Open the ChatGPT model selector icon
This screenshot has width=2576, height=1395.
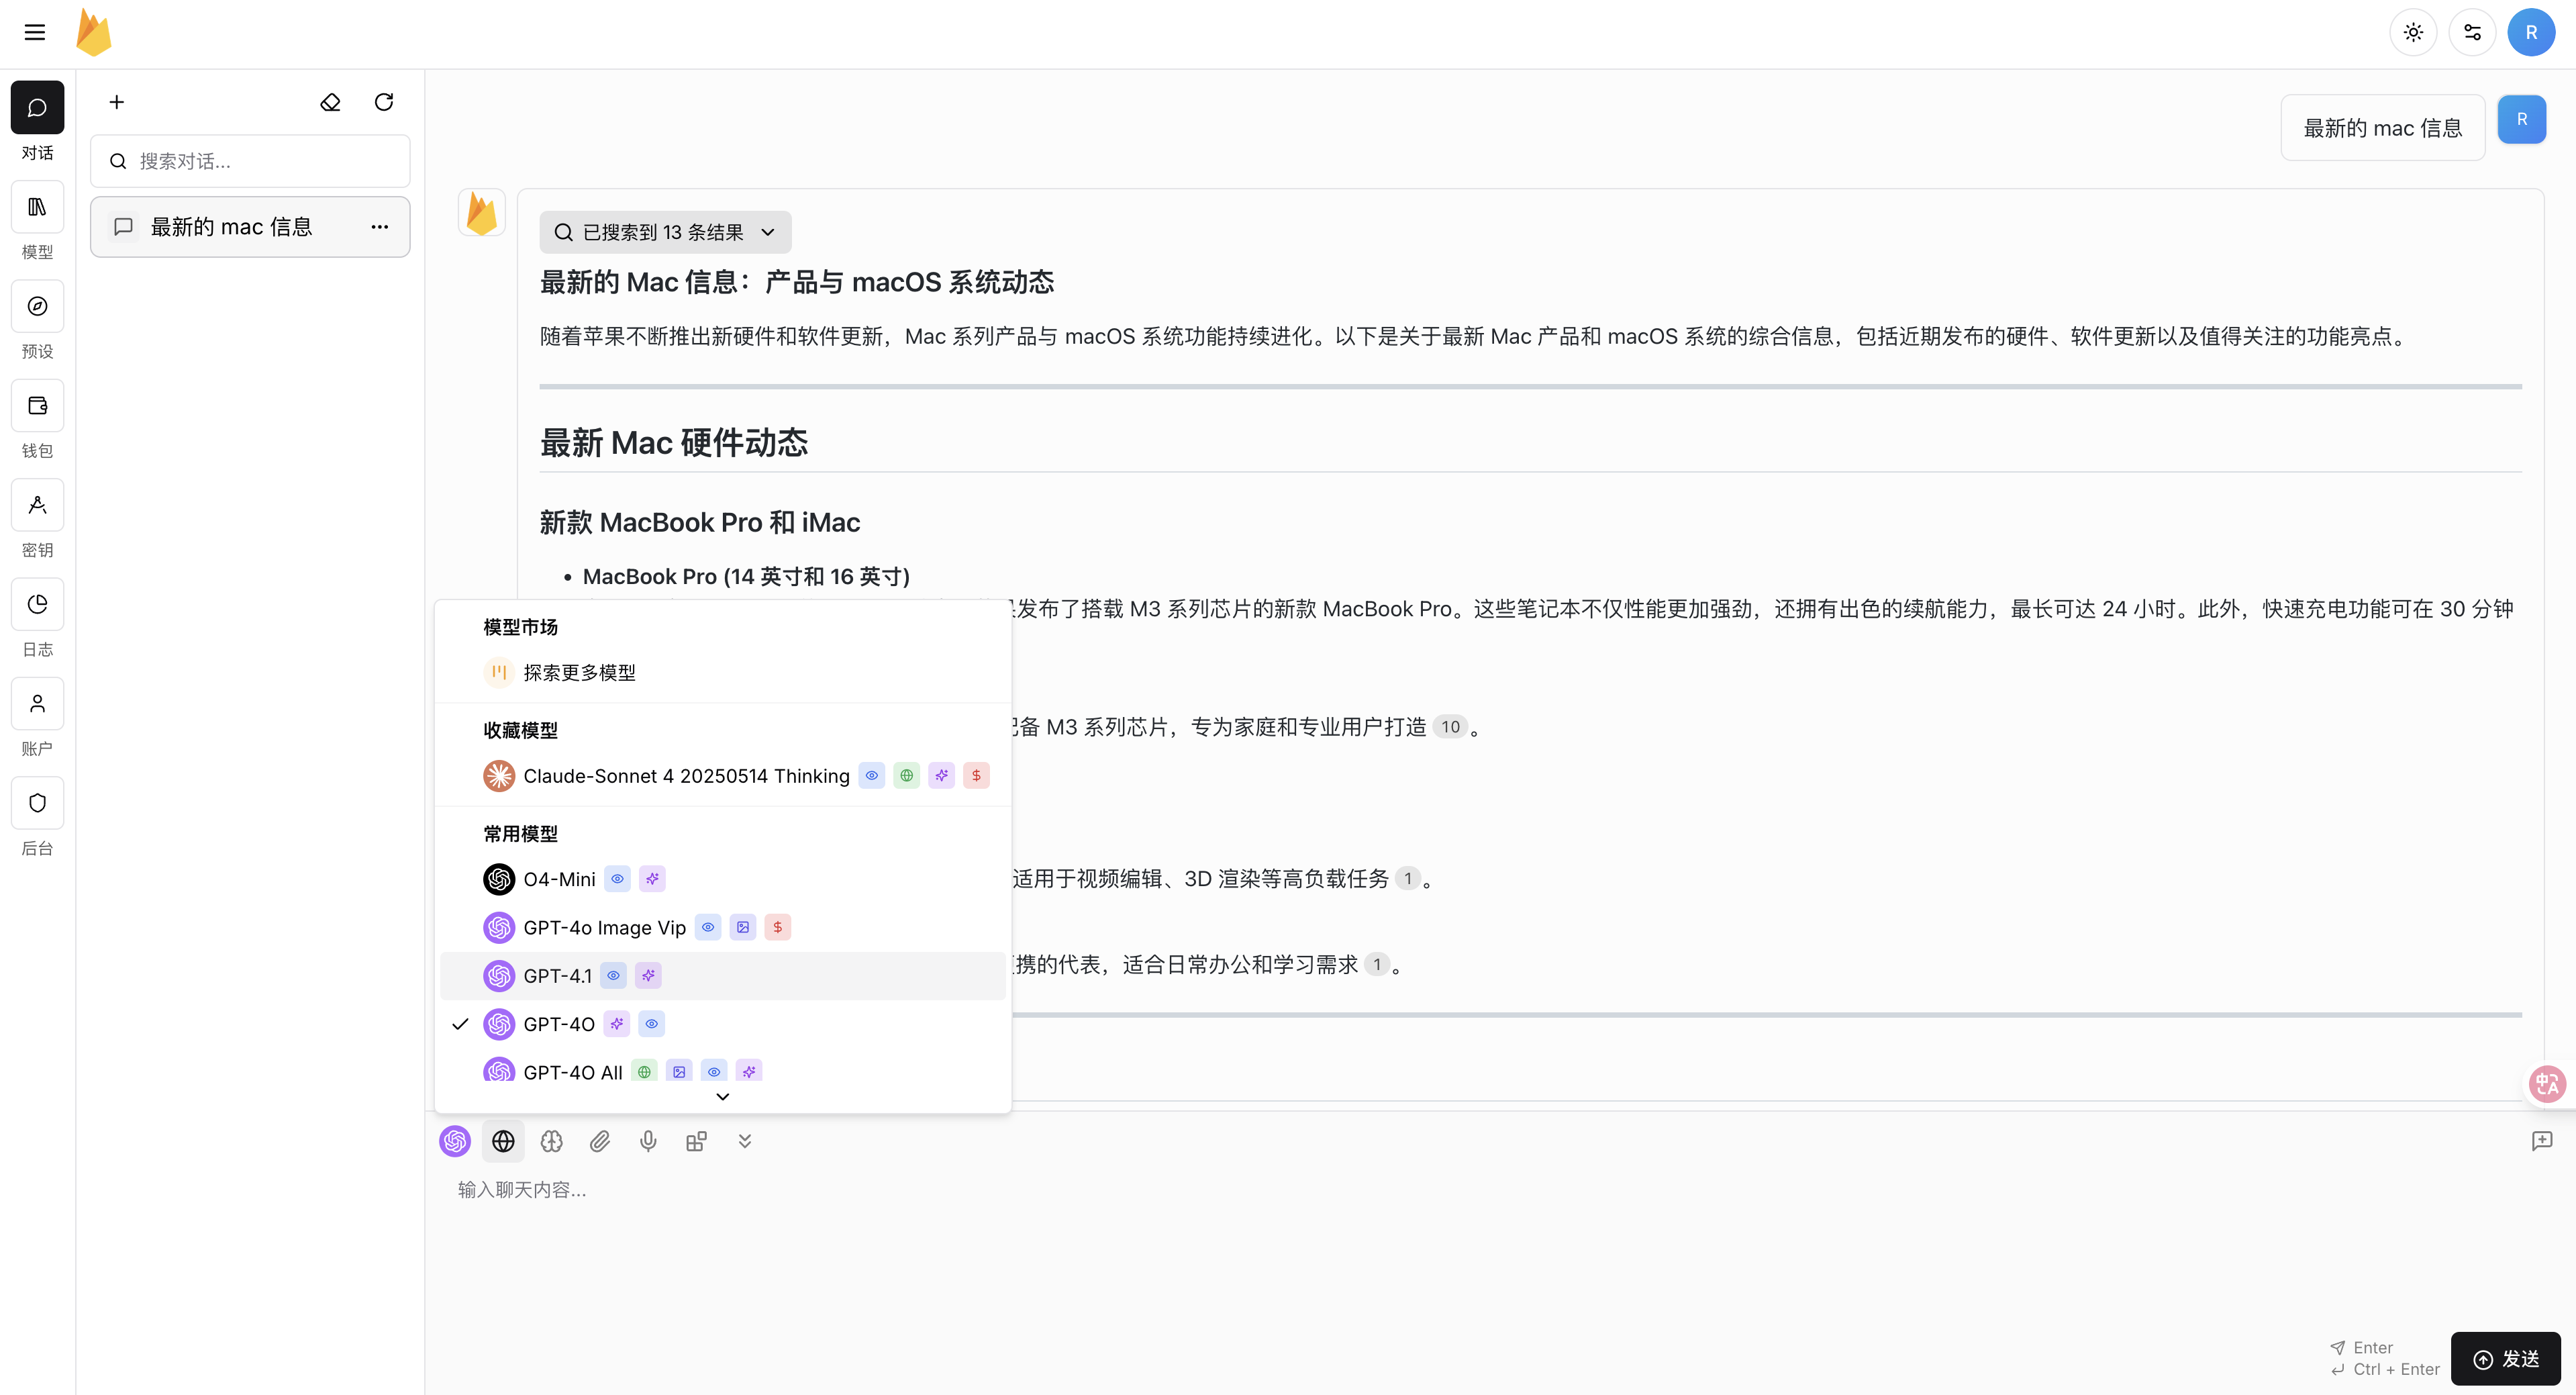[x=455, y=1141]
